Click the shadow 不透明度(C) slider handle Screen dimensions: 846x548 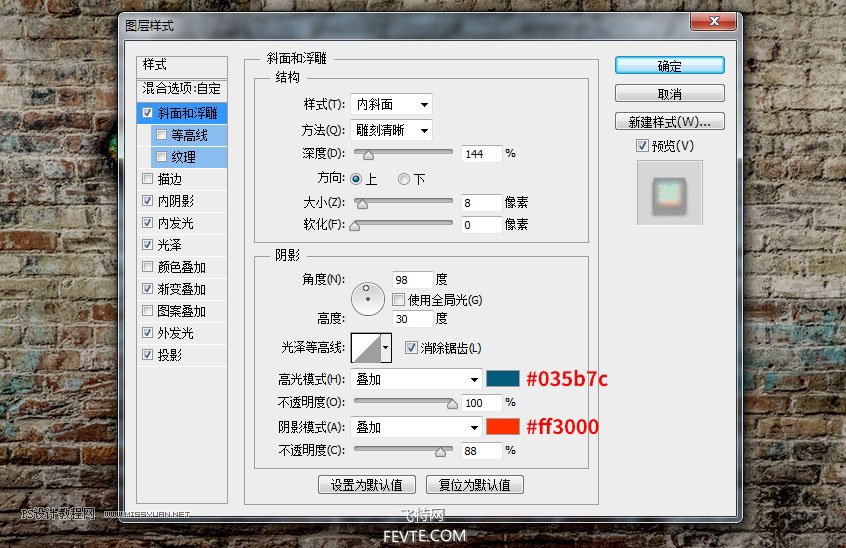[x=440, y=452]
